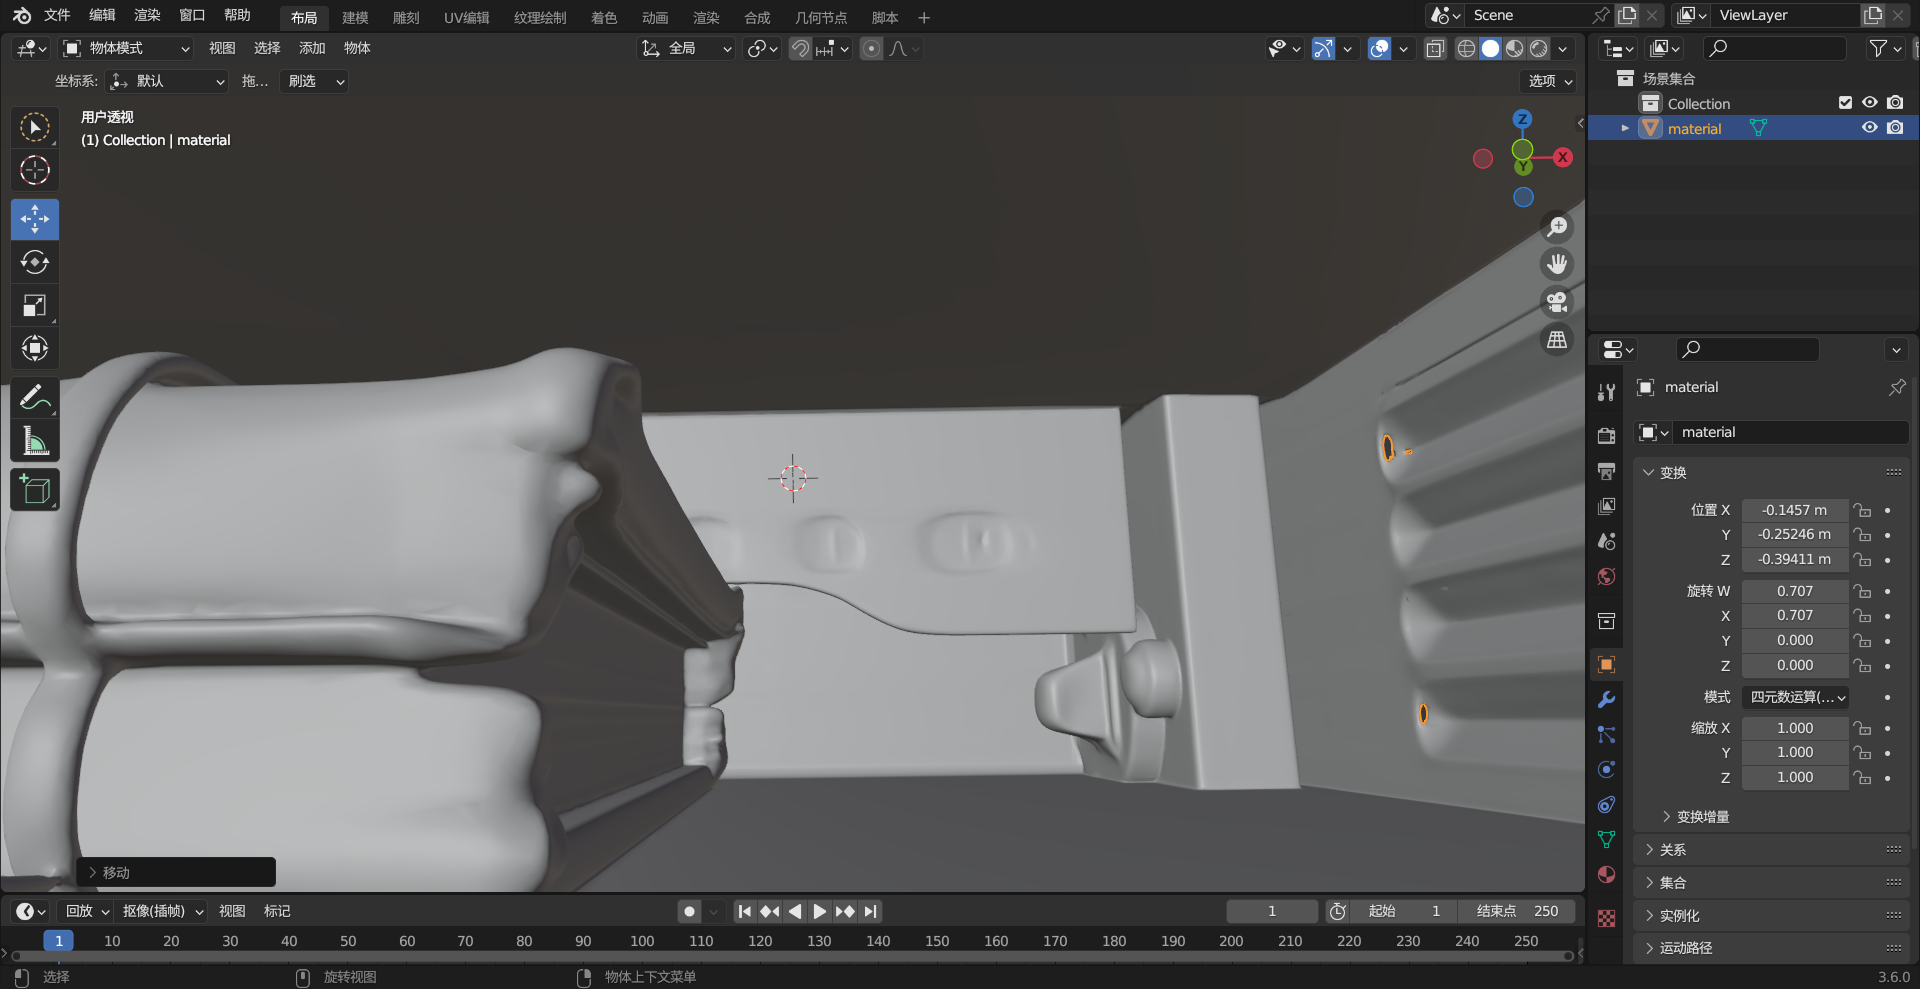This screenshot has width=1920, height=989.
Task: Select the Measure tool
Action: coord(35,441)
